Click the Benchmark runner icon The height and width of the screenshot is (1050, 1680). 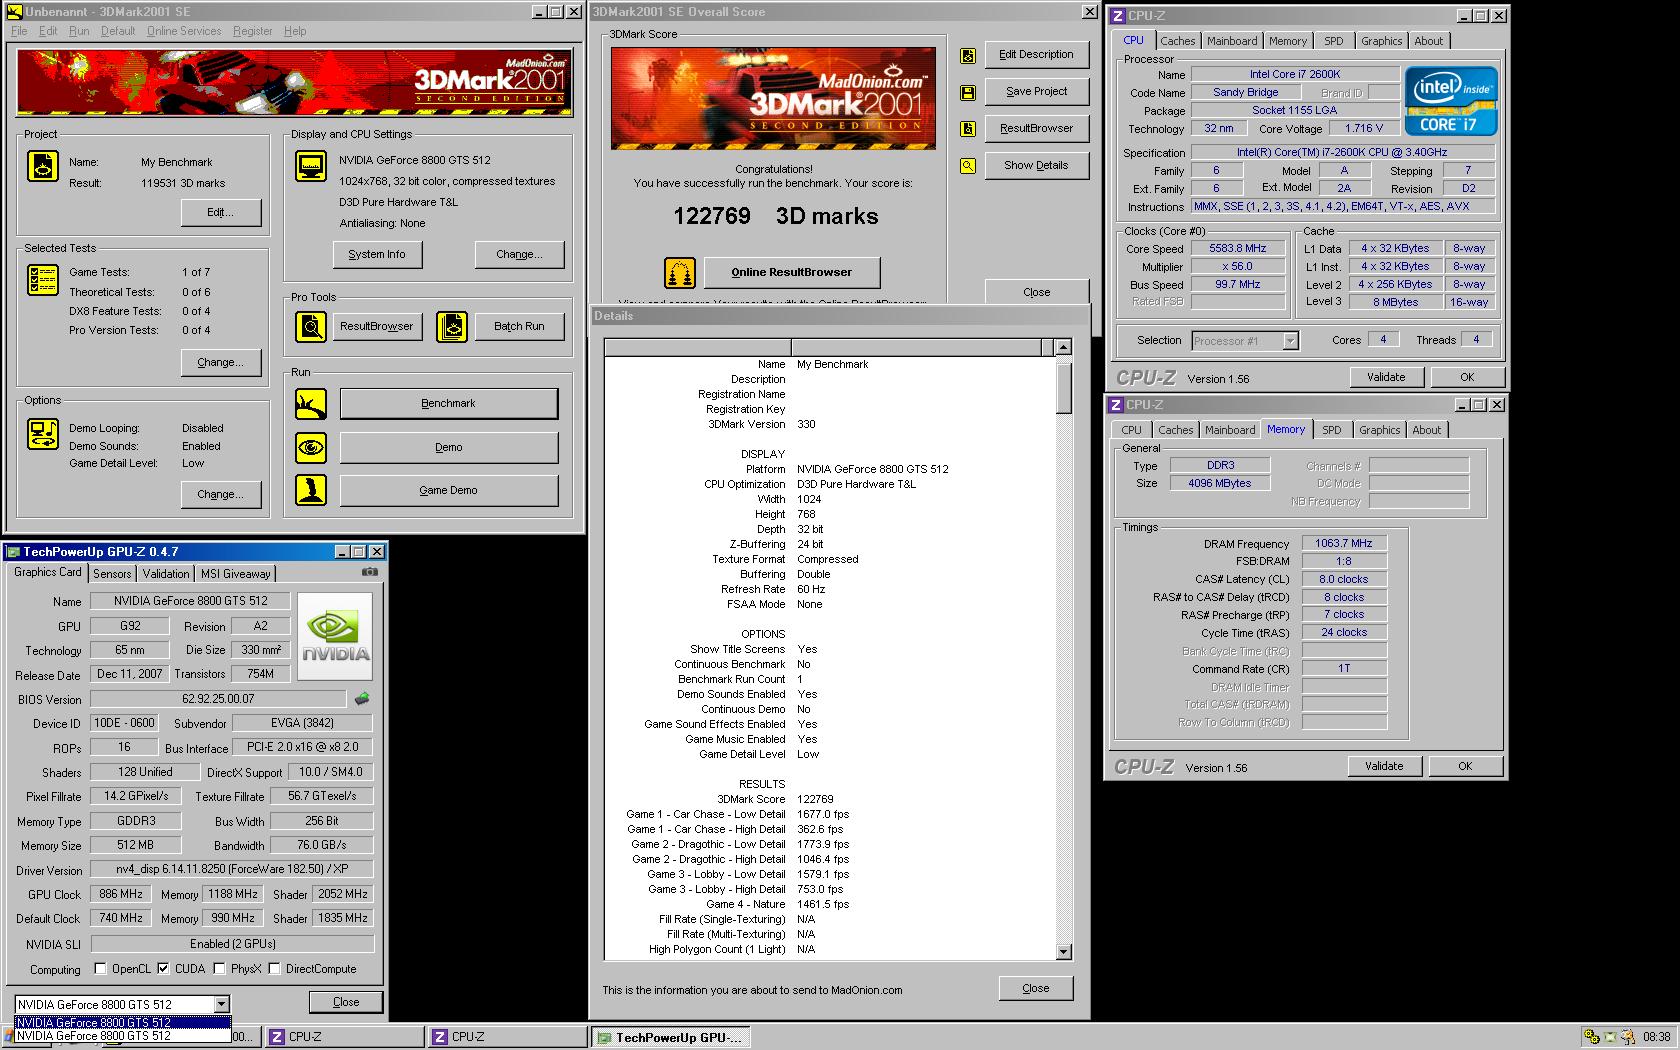pyautogui.click(x=311, y=404)
